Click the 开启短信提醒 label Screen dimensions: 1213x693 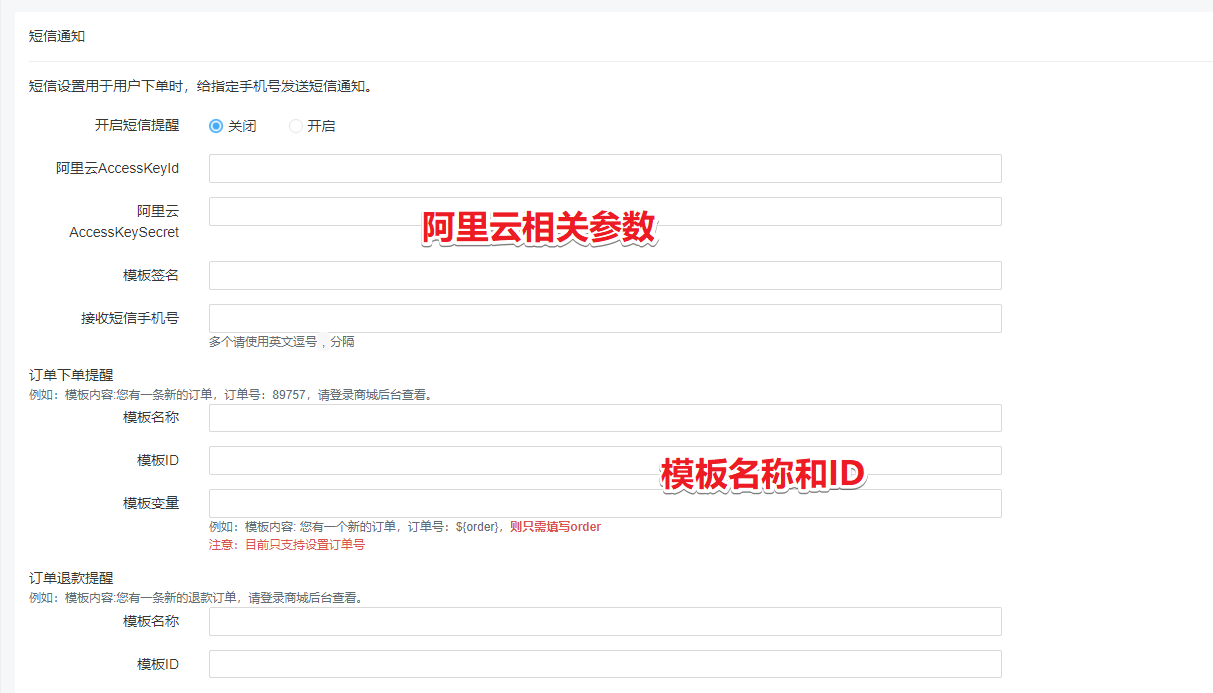(x=137, y=125)
